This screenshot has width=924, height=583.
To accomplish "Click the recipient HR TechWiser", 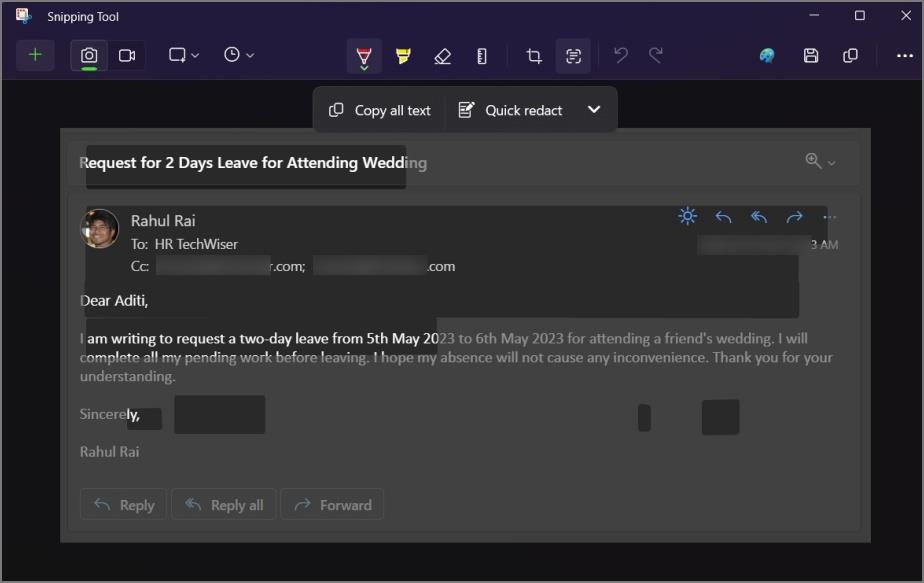I will point(196,244).
